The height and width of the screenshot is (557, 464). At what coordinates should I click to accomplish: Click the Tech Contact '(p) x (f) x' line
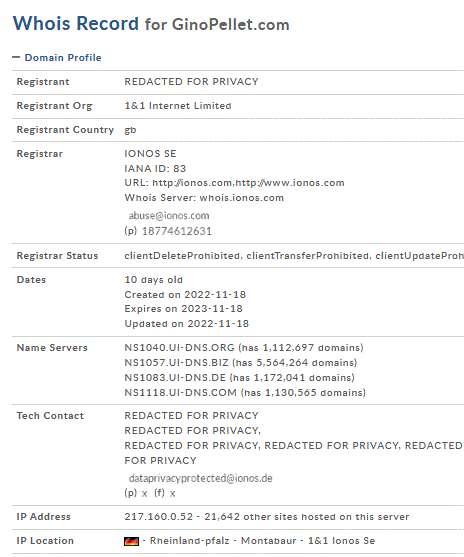coord(150,493)
